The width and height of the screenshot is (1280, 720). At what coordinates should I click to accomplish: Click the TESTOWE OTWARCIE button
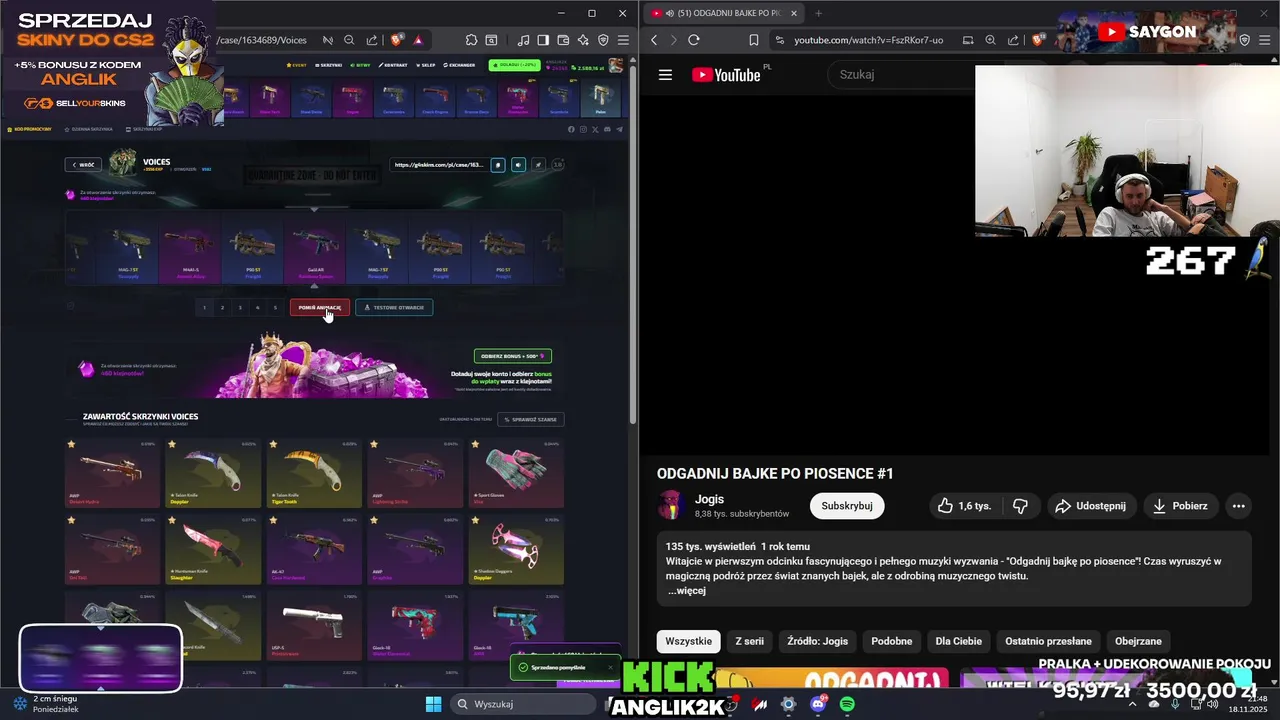pos(394,307)
